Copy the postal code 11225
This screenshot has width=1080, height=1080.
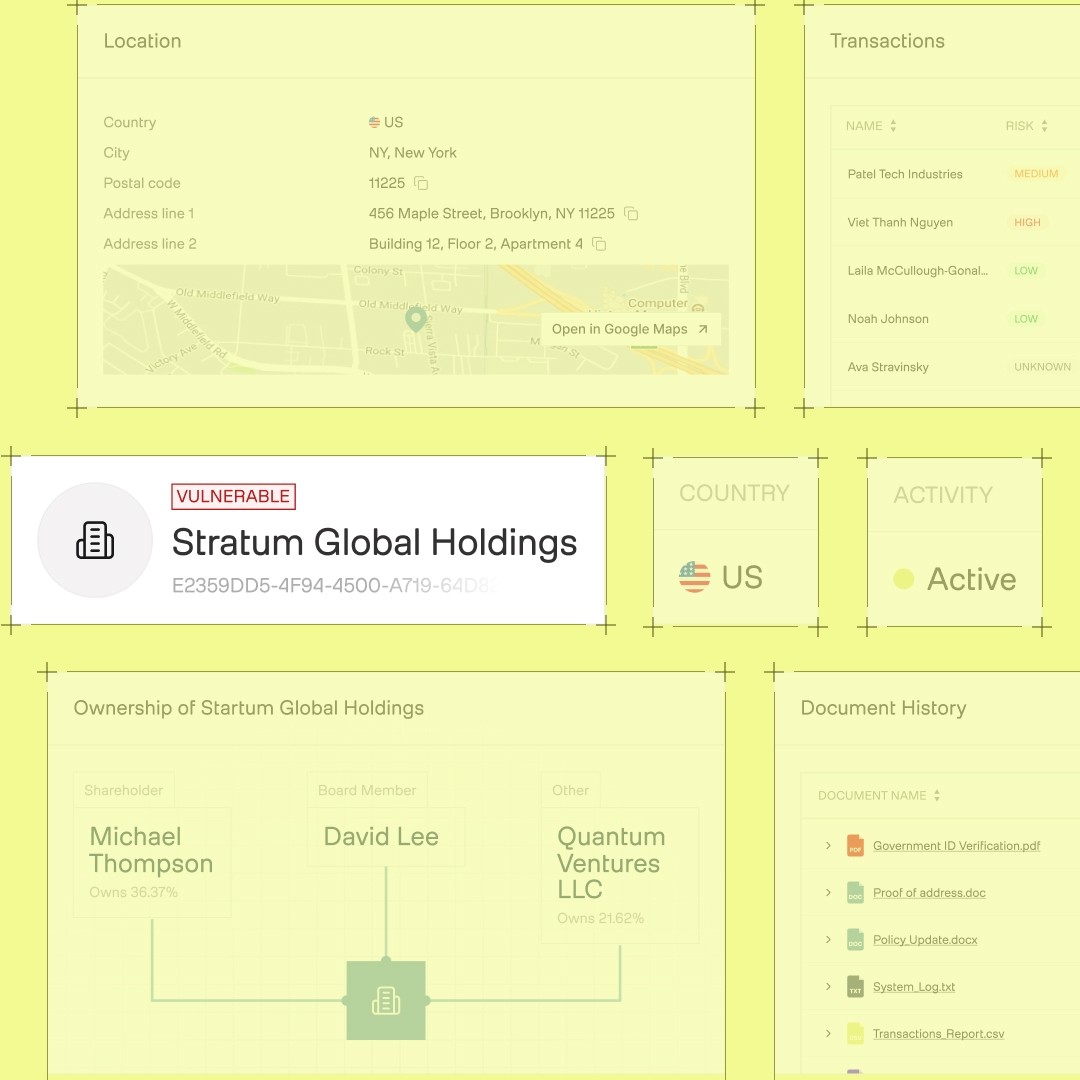(x=421, y=183)
